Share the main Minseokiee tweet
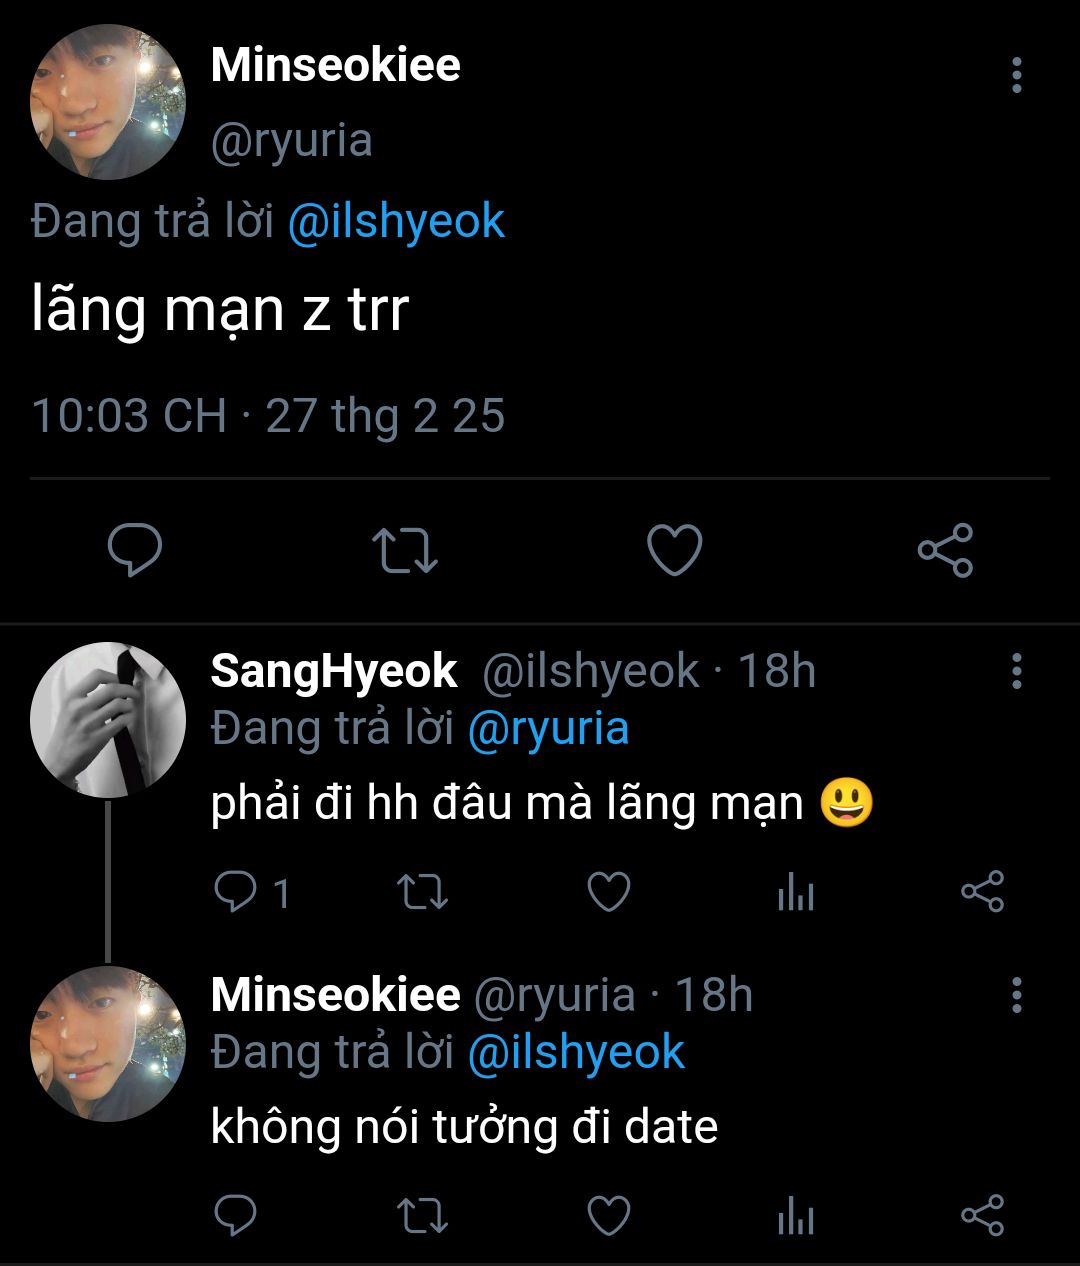 tap(945, 550)
